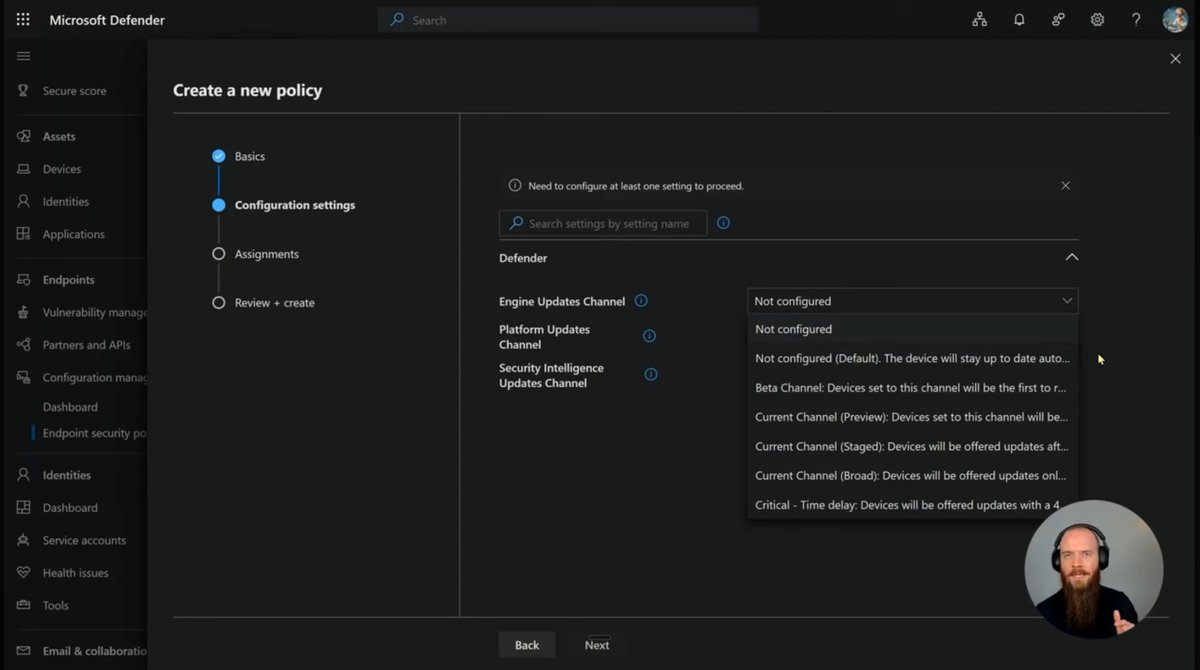The image size is (1200, 670).
Task: Click the Devices icon in sidebar
Action: [23, 169]
